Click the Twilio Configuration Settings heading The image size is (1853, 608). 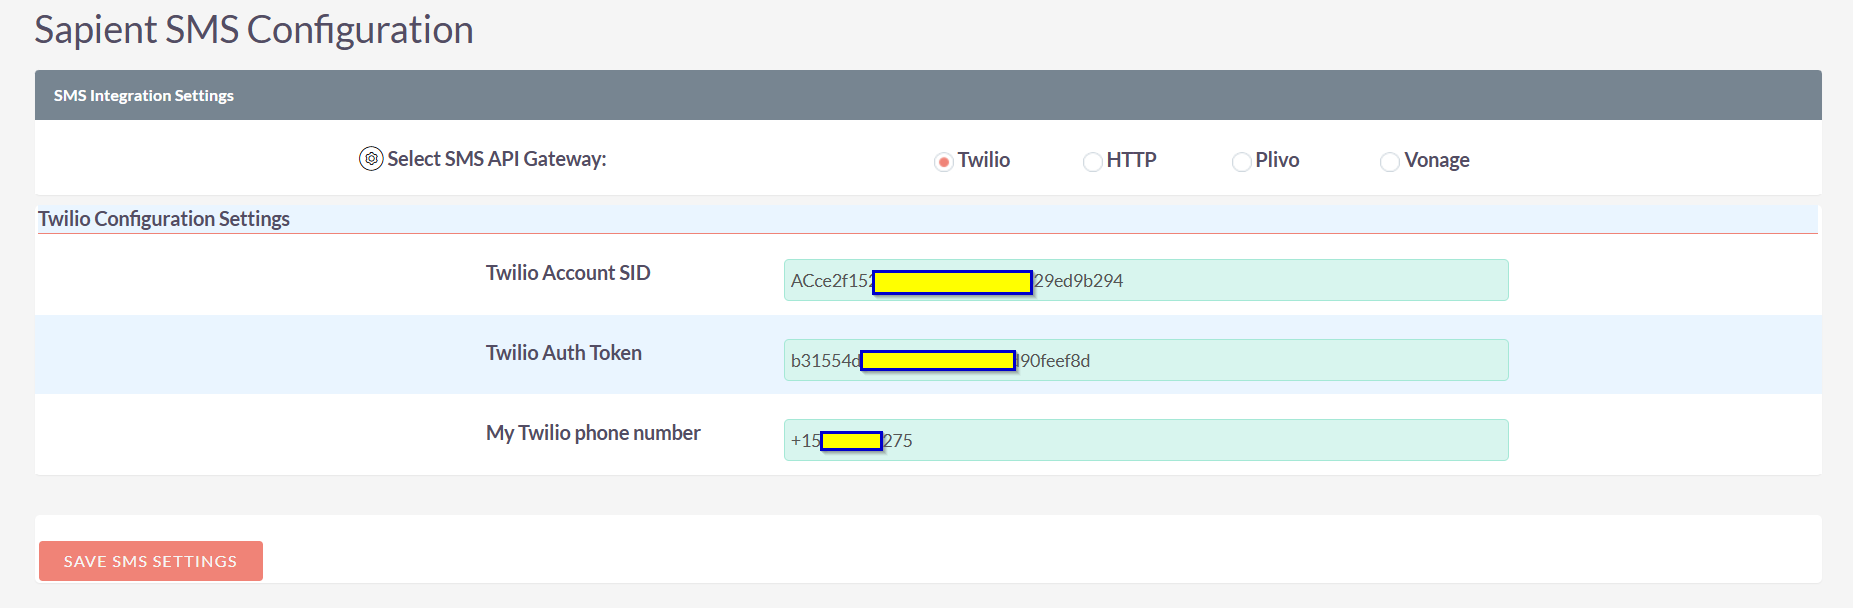(x=164, y=219)
